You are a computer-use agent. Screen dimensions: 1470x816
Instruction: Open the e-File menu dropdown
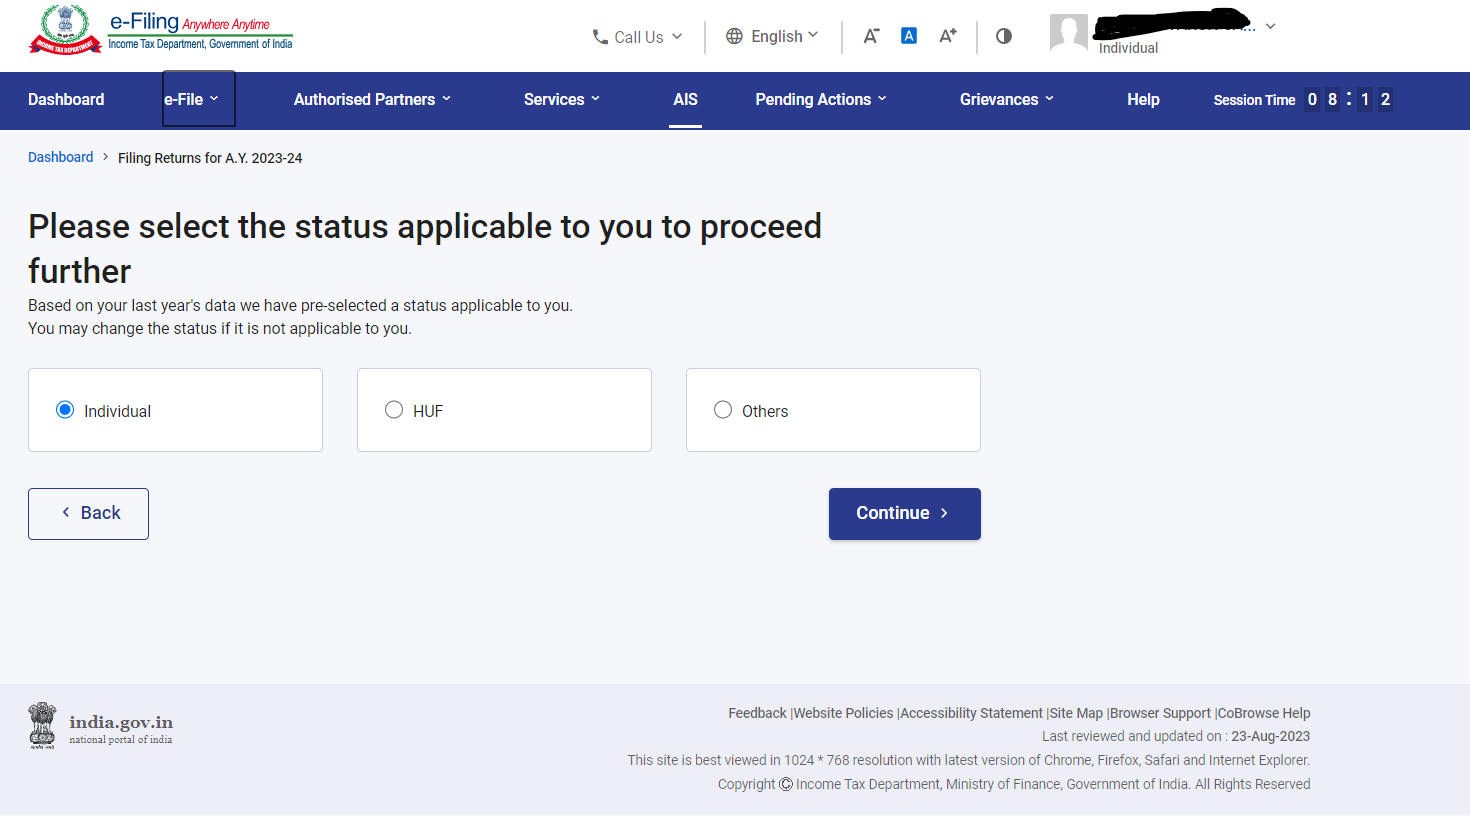[191, 99]
